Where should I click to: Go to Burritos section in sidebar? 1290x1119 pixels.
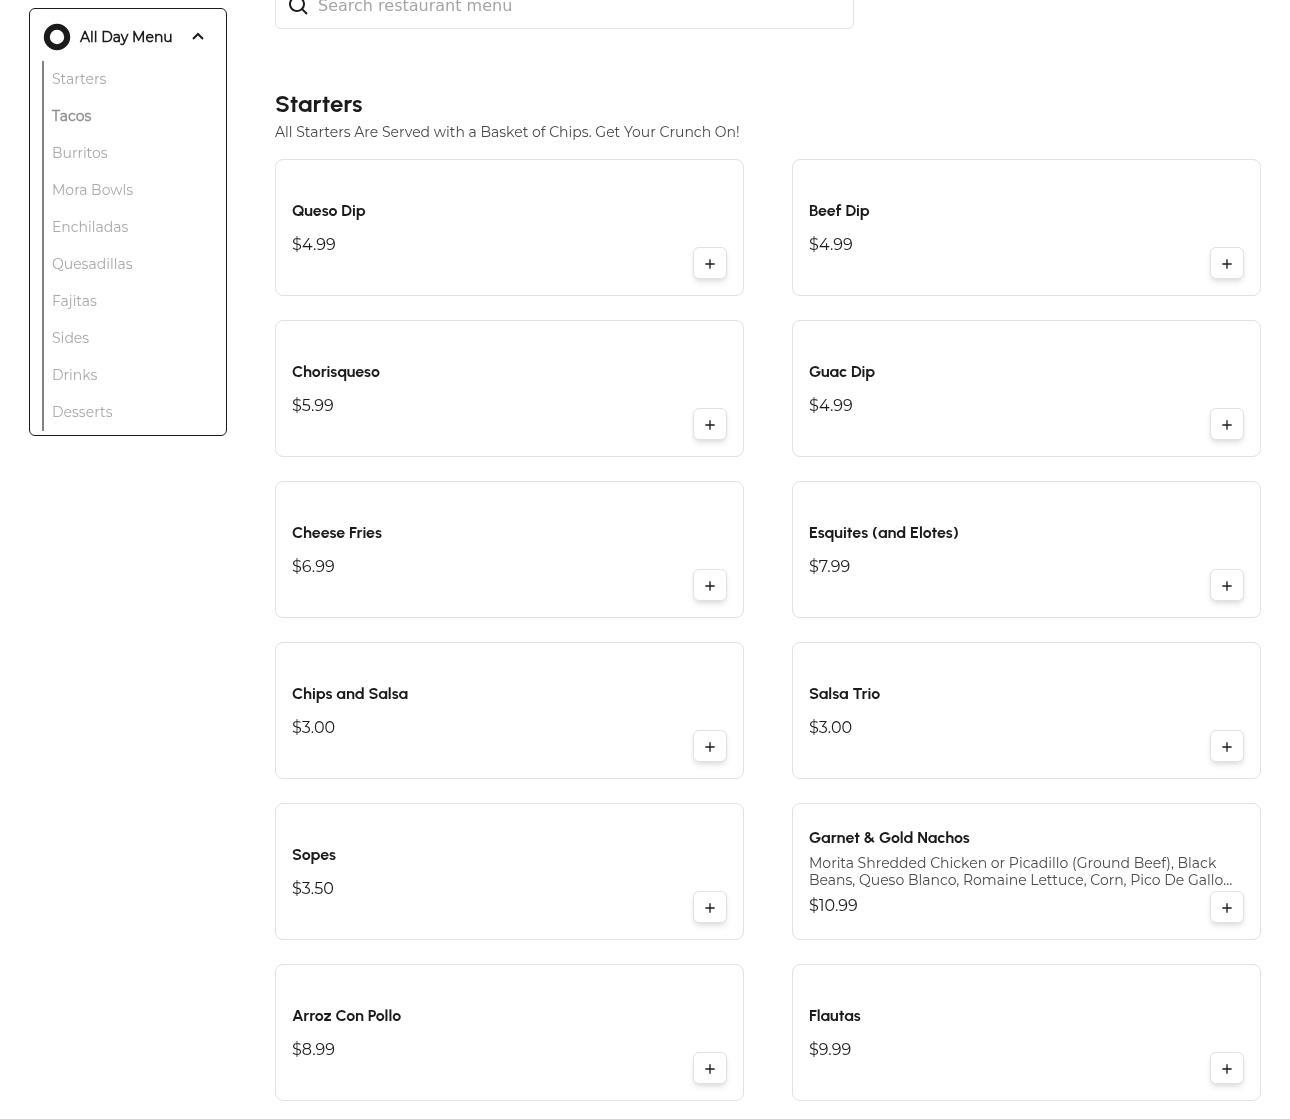80,153
